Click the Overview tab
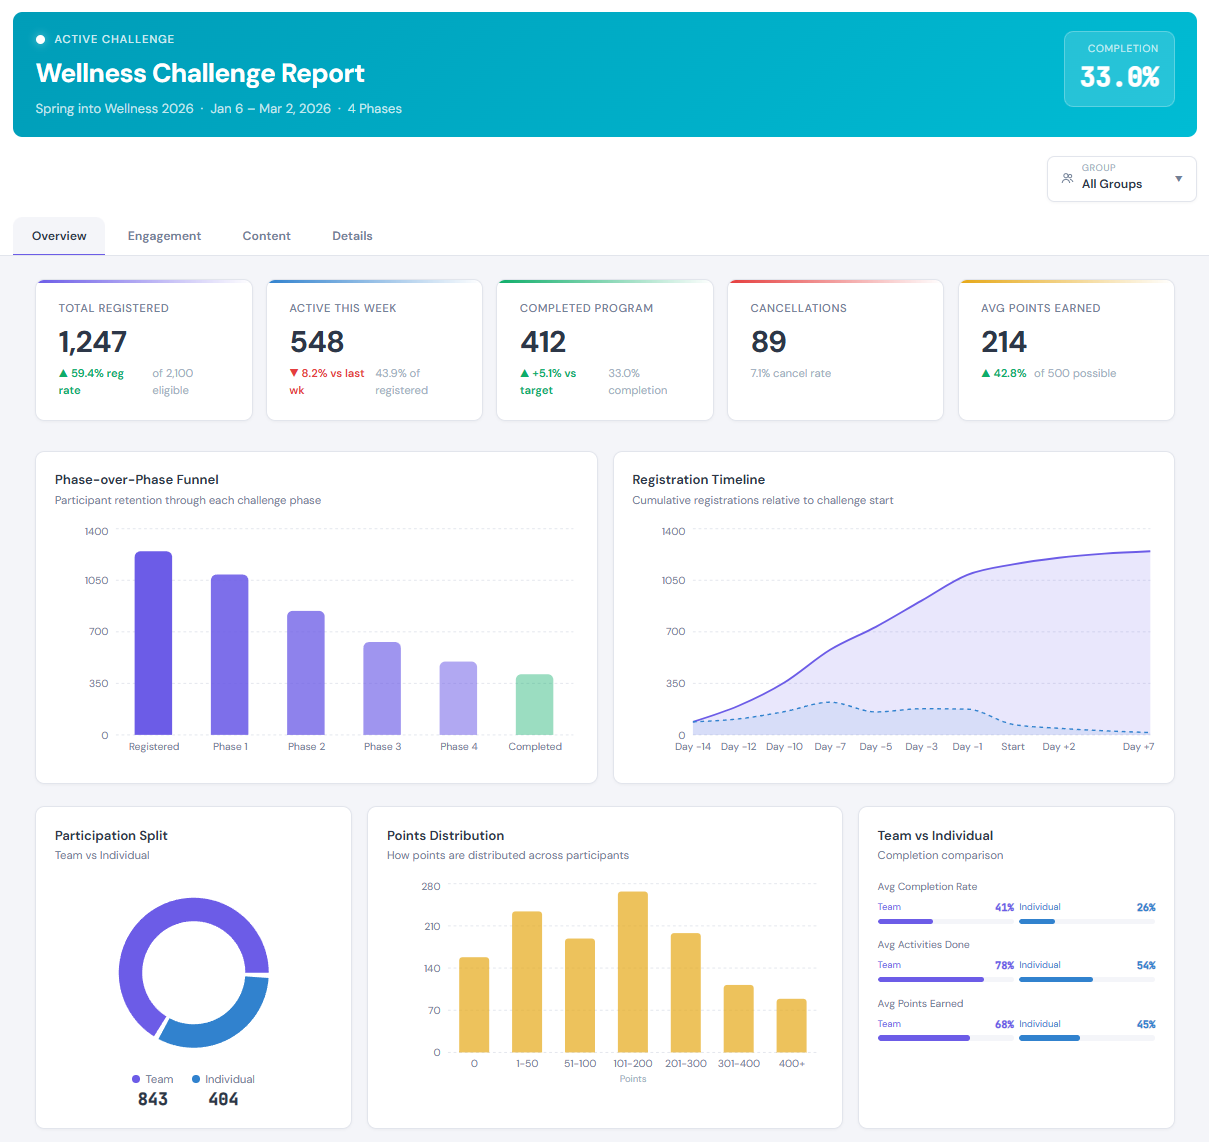This screenshot has height=1142, width=1209. [x=59, y=236]
